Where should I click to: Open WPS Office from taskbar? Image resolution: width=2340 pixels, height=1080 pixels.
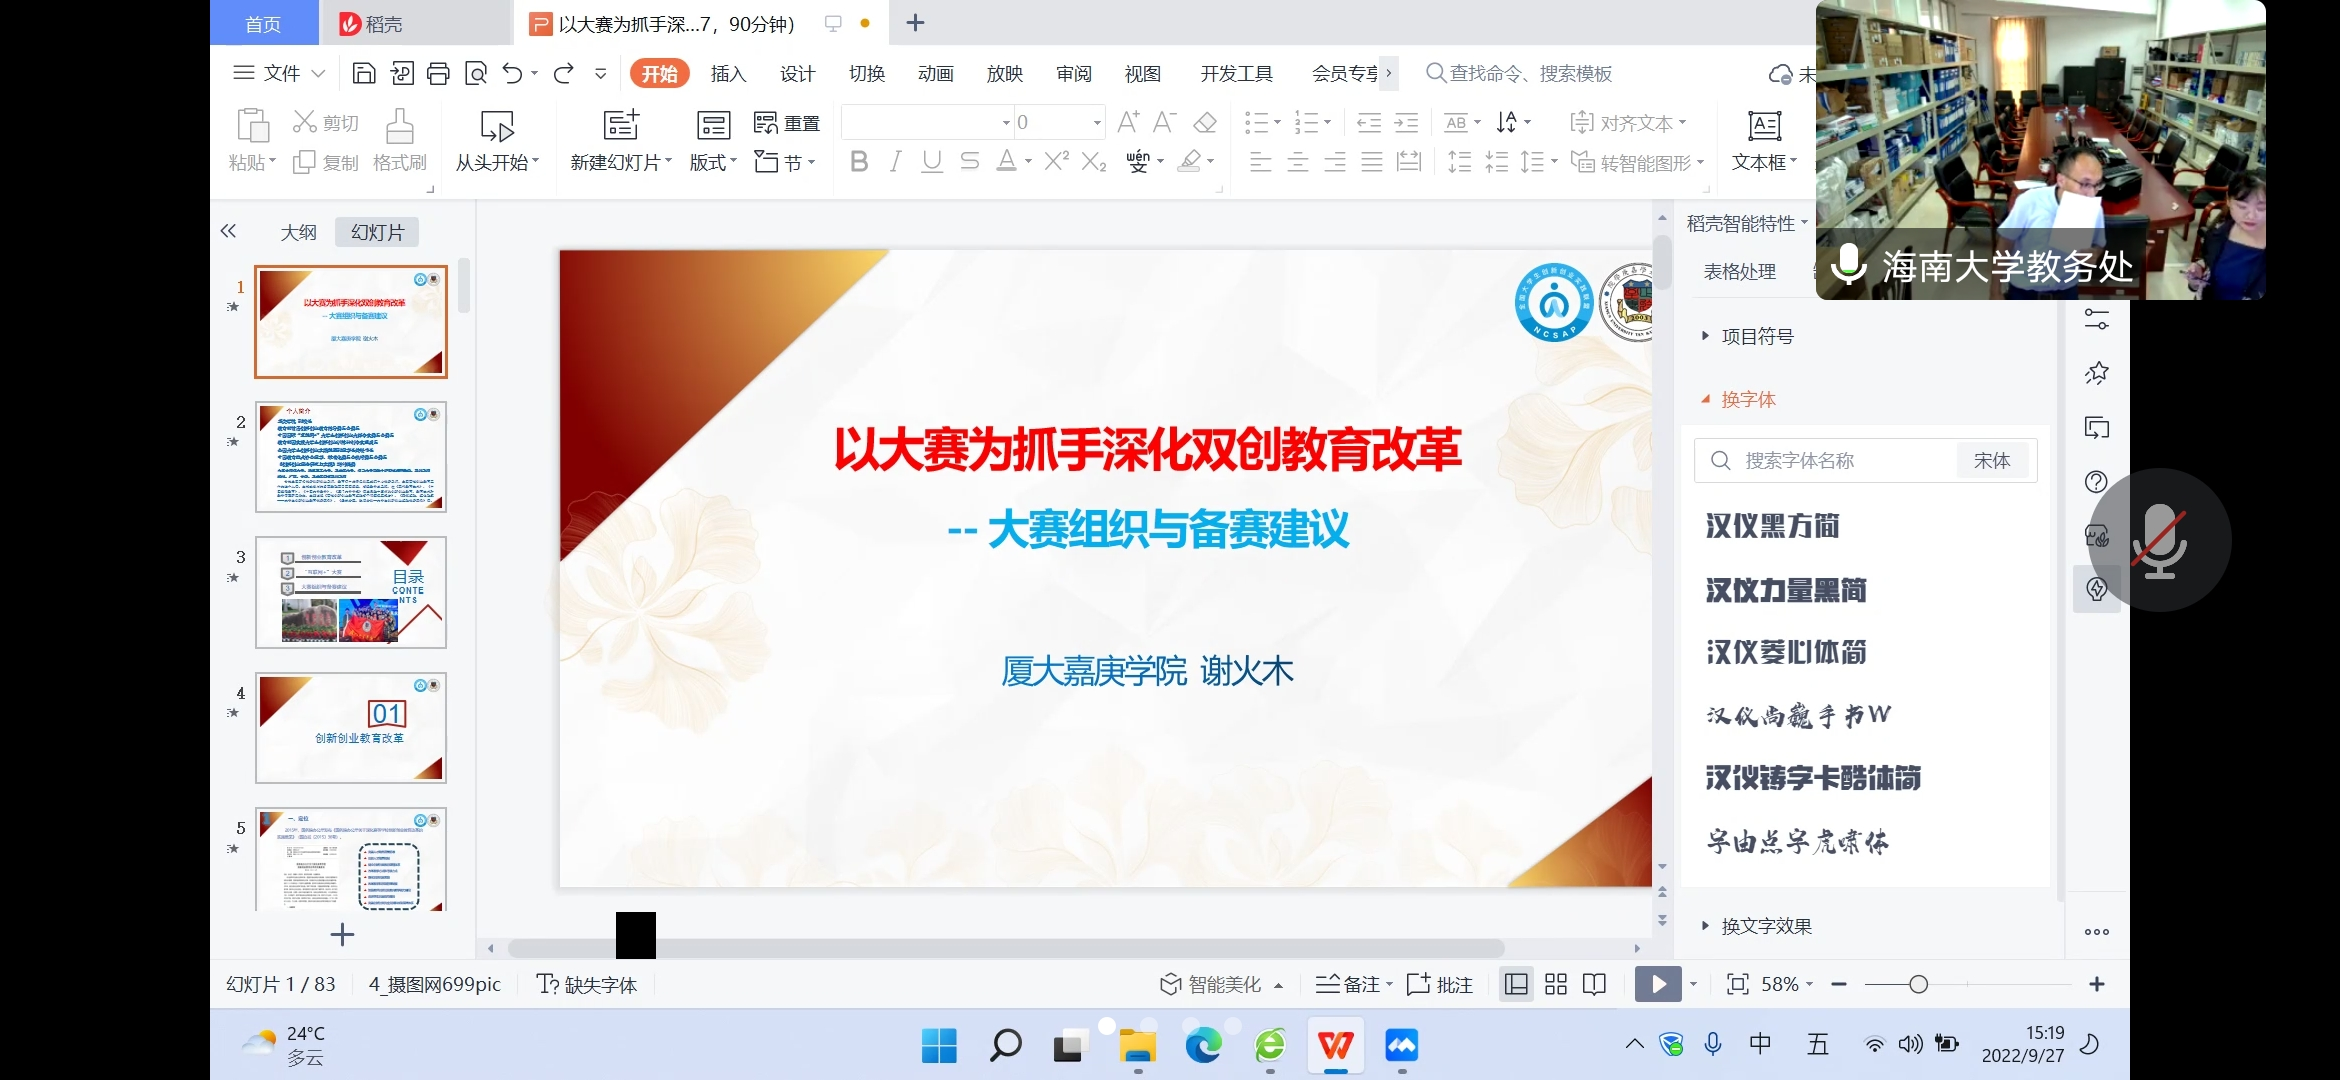pos(1336,1046)
